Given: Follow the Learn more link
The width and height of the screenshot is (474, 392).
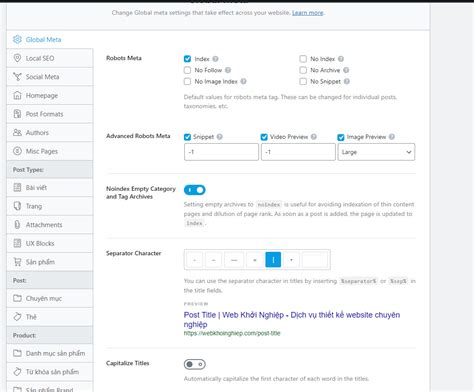Looking at the screenshot, I should (x=307, y=13).
